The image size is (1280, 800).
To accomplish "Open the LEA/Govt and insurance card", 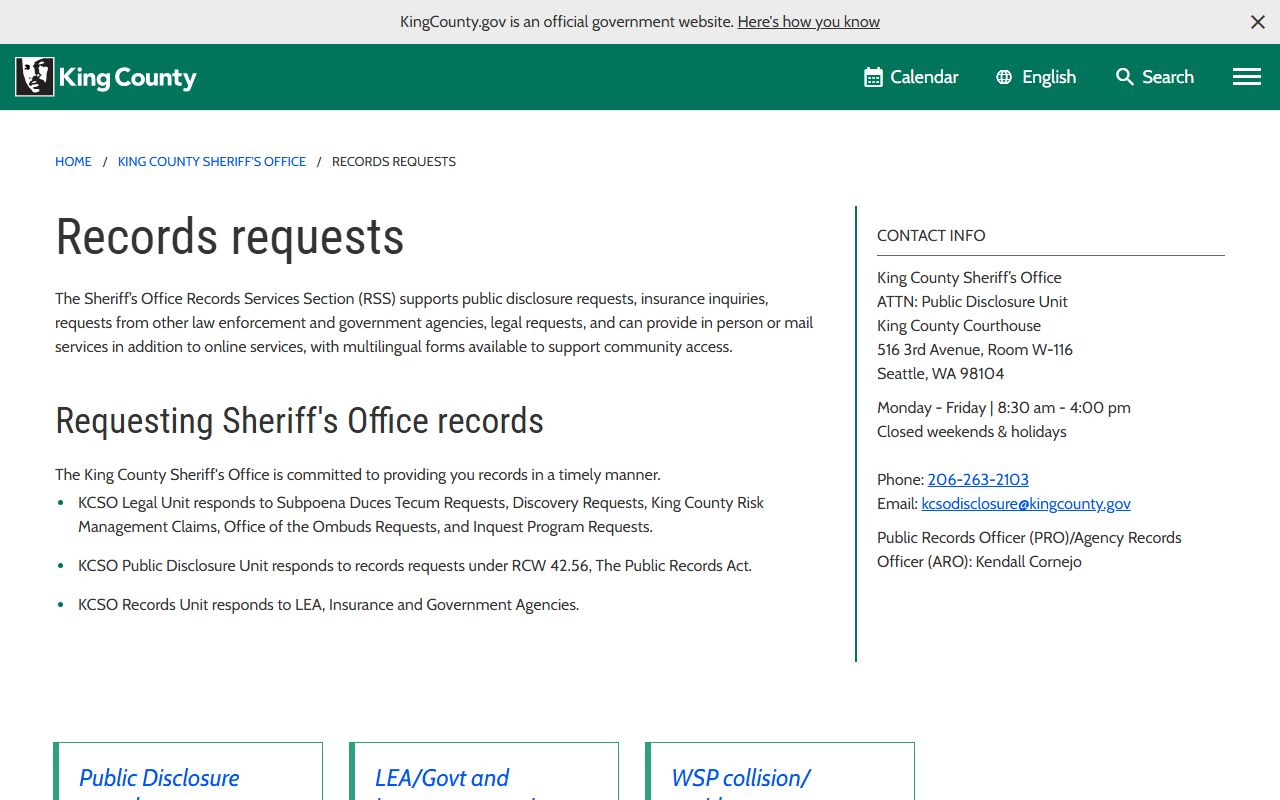I will (x=484, y=771).
